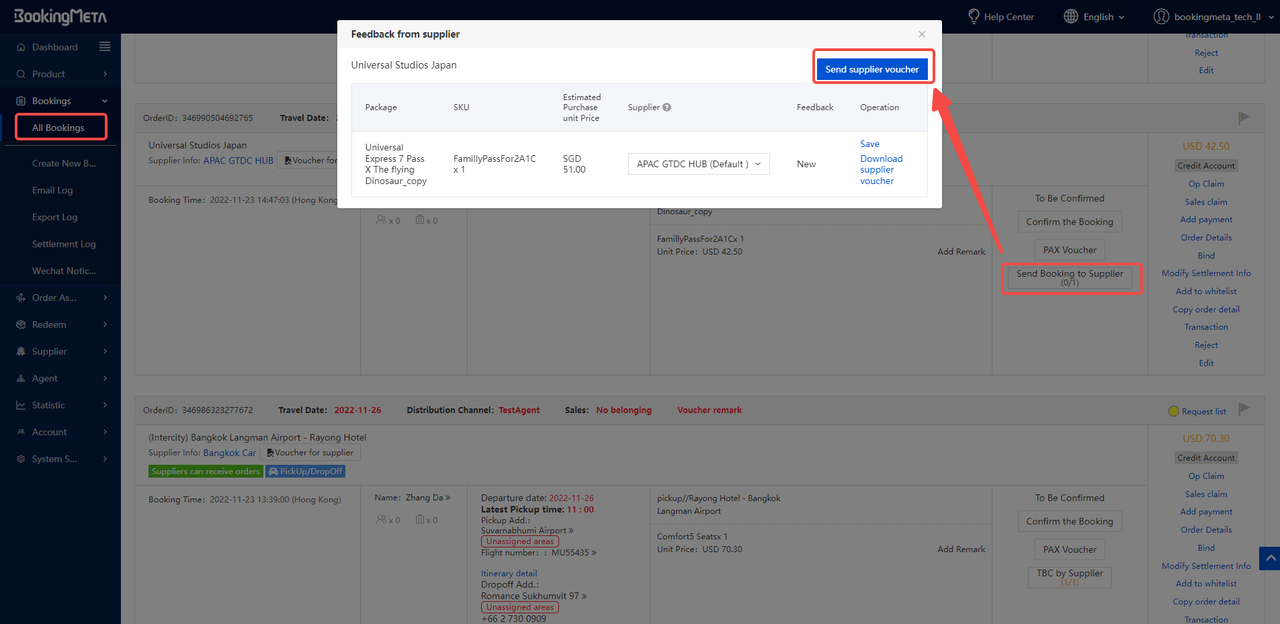
Task: Open Settlement Log from the sidebar
Action: point(63,244)
